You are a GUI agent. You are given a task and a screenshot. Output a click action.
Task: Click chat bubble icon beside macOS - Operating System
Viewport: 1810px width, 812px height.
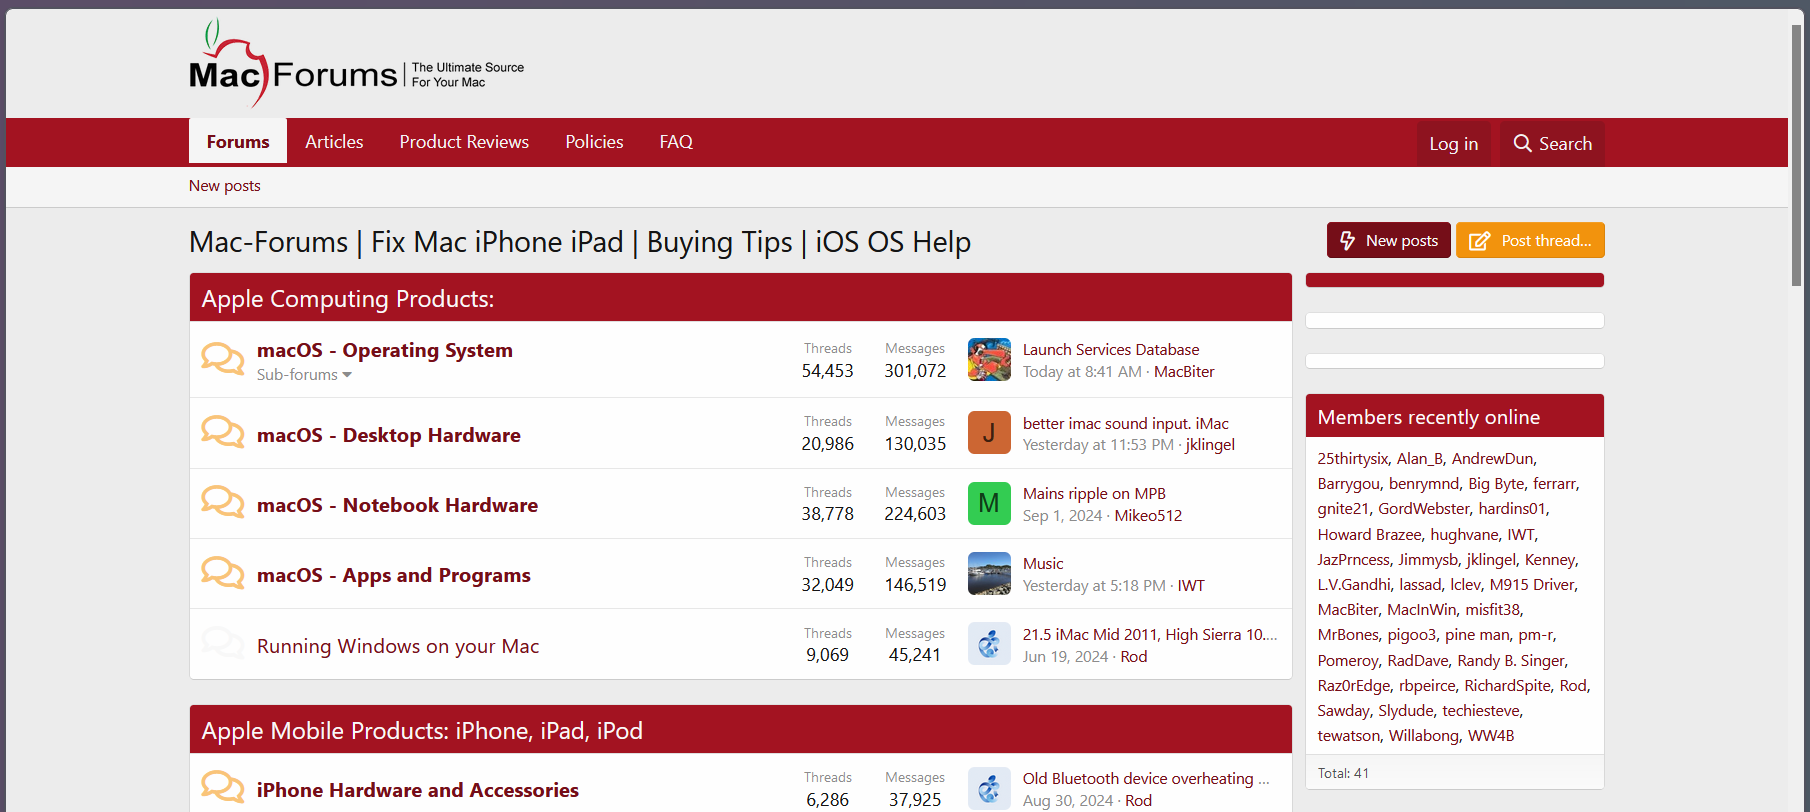tap(222, 359)
